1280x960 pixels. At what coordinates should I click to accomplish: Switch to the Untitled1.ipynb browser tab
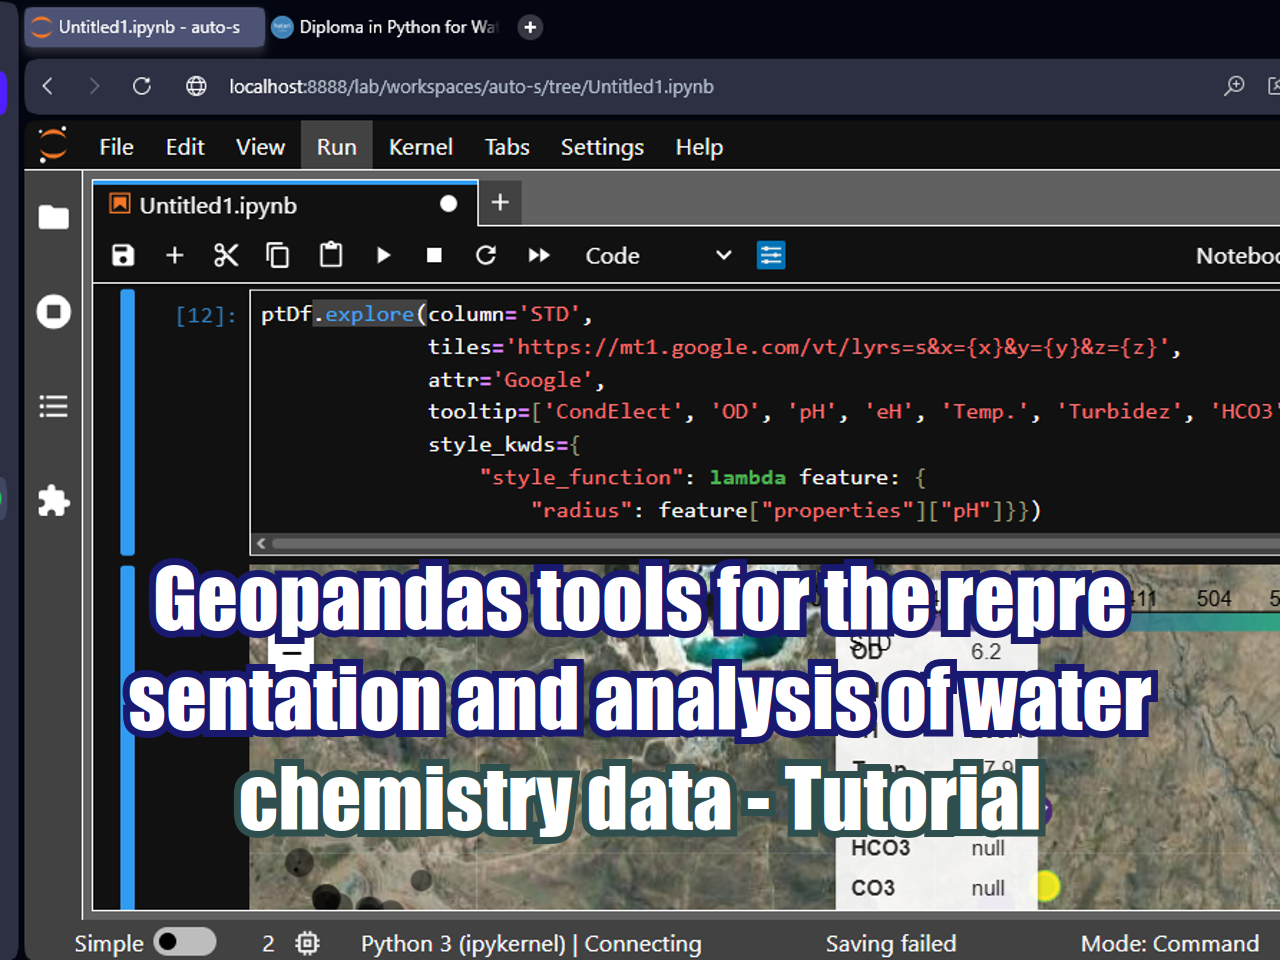pyautogui.click(x=145, y=27)
